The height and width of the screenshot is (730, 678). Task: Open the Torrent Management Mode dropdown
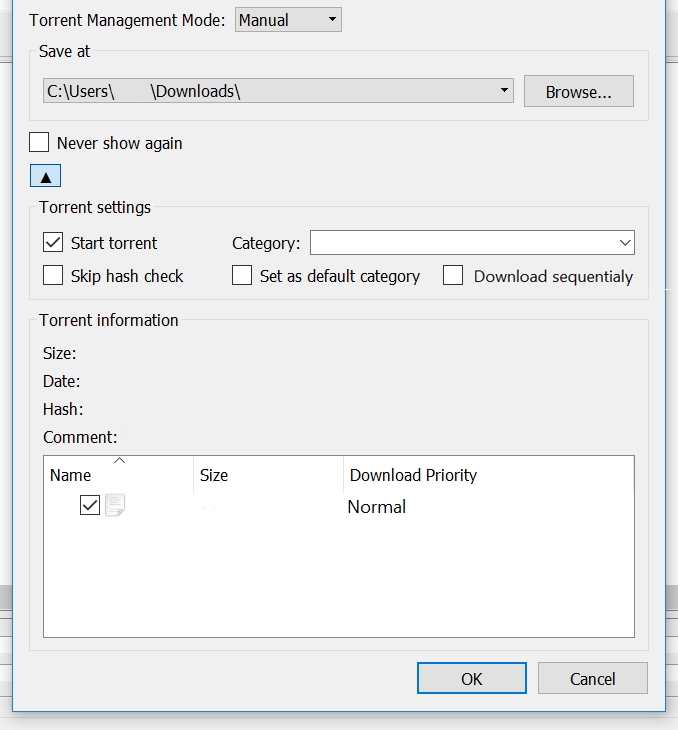tap(288, 20)
